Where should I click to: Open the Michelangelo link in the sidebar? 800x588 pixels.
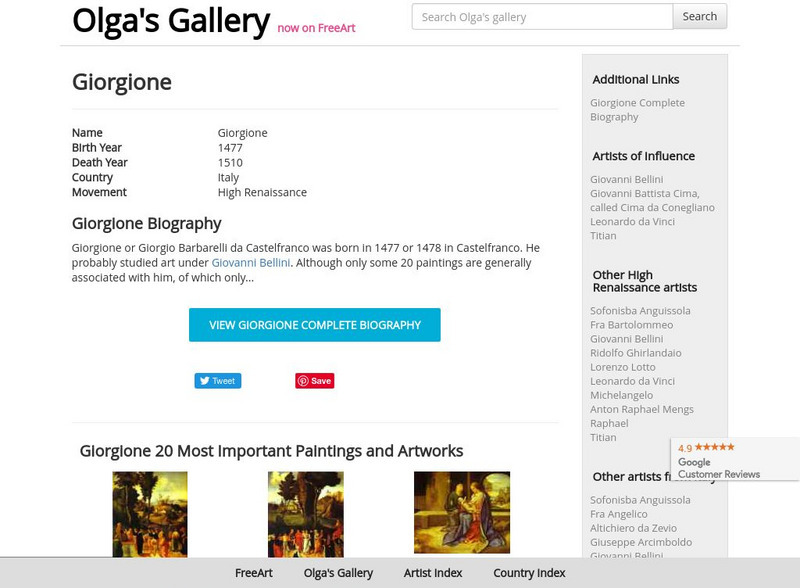pyautogui.click(x=621, y=395)
